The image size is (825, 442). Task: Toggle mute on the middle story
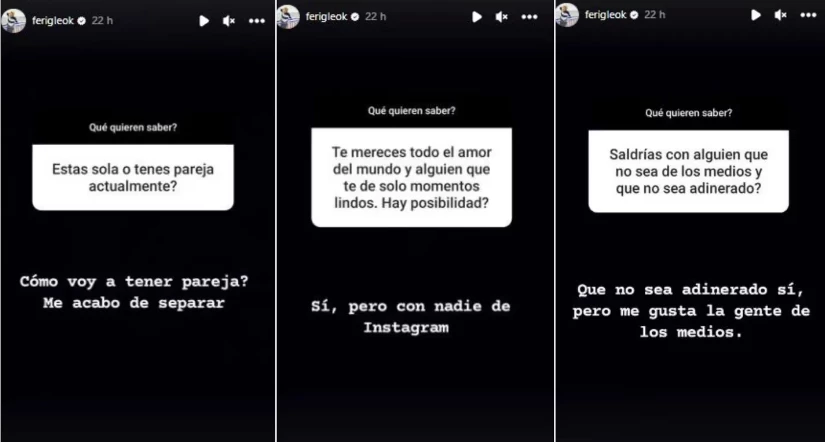click(x=502, y=17)
